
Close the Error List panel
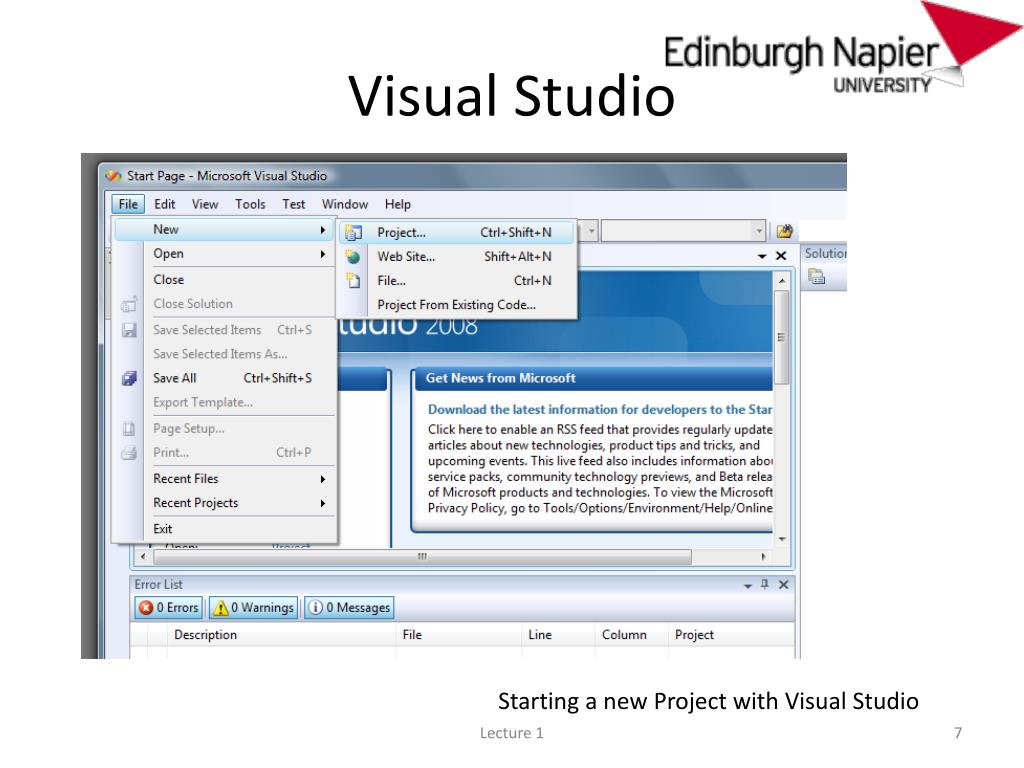pyautogui.click(x=784, y=585)
